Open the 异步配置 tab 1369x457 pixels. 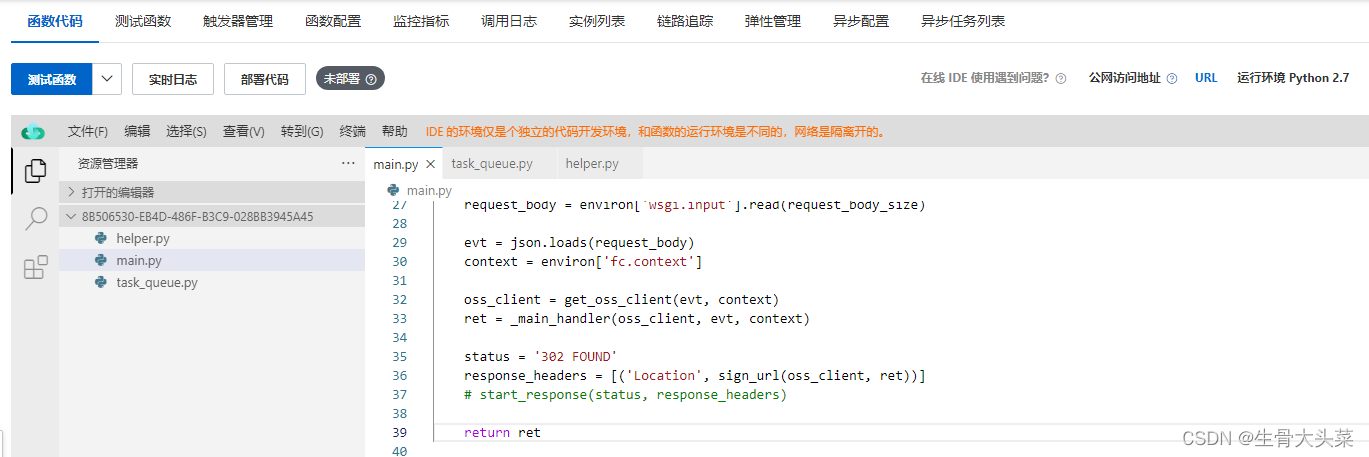click(x=861, y=21)
